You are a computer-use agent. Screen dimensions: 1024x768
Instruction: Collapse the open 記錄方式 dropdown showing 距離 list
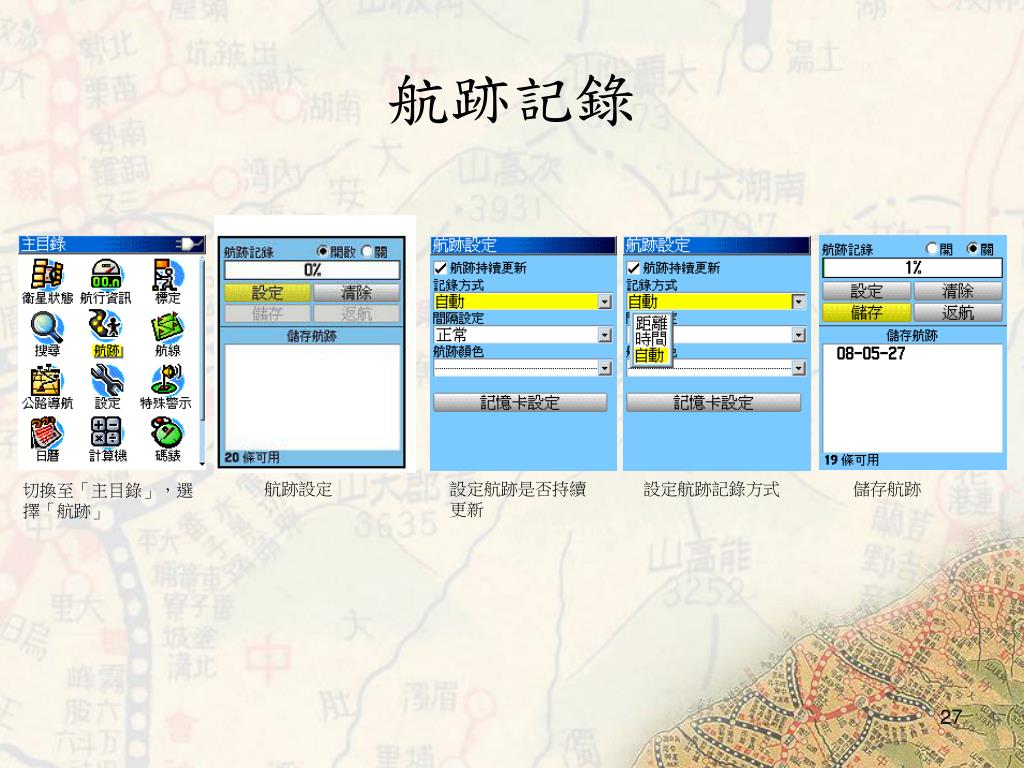[799, 302]
